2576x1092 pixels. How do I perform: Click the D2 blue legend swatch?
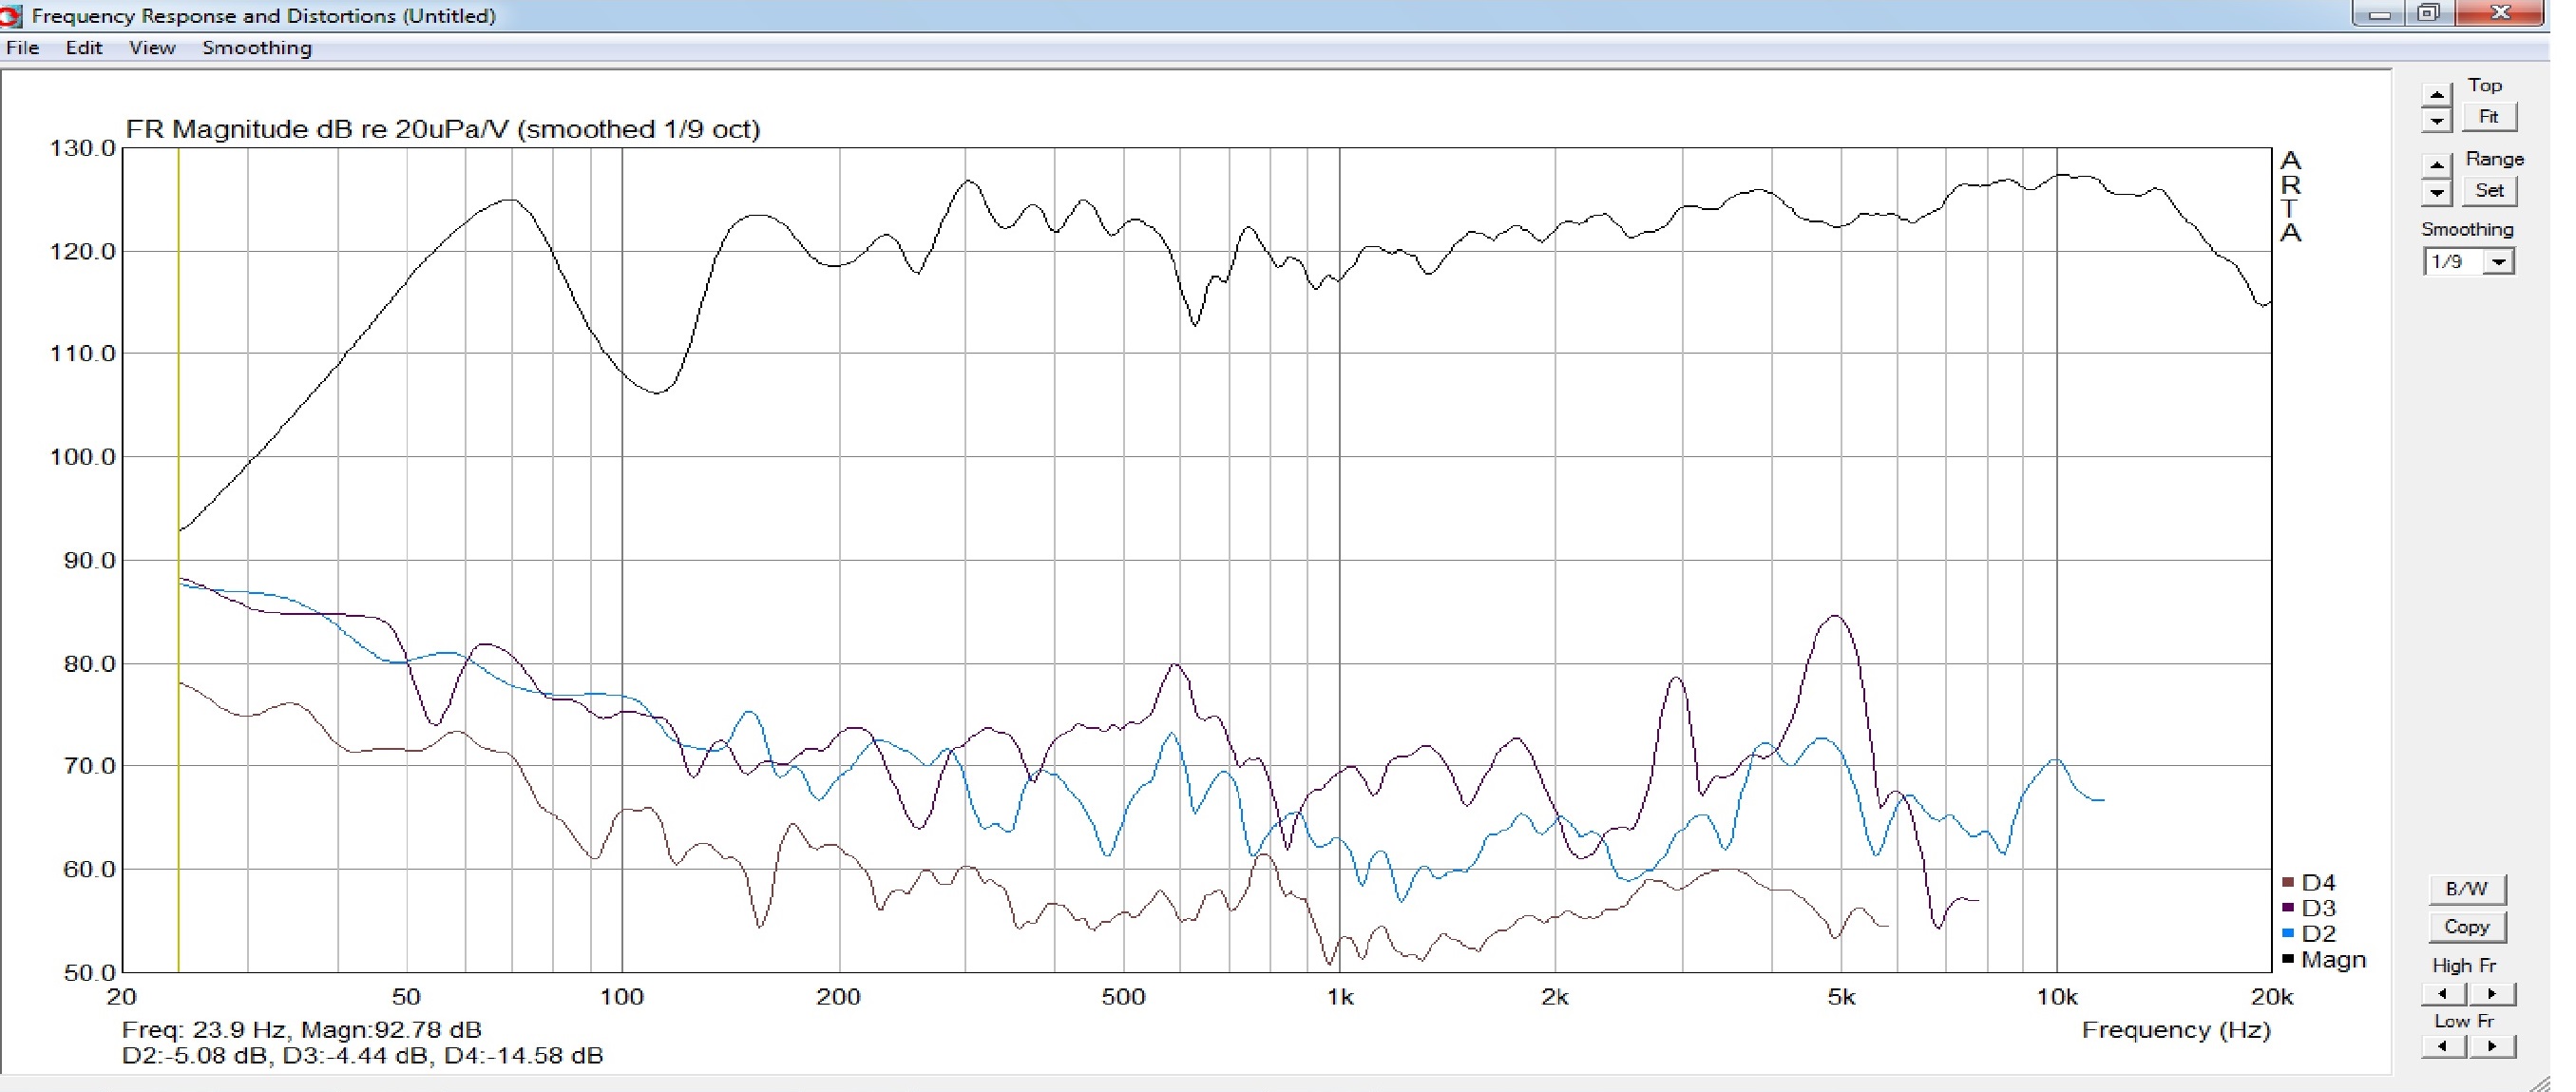point(2288,933)
